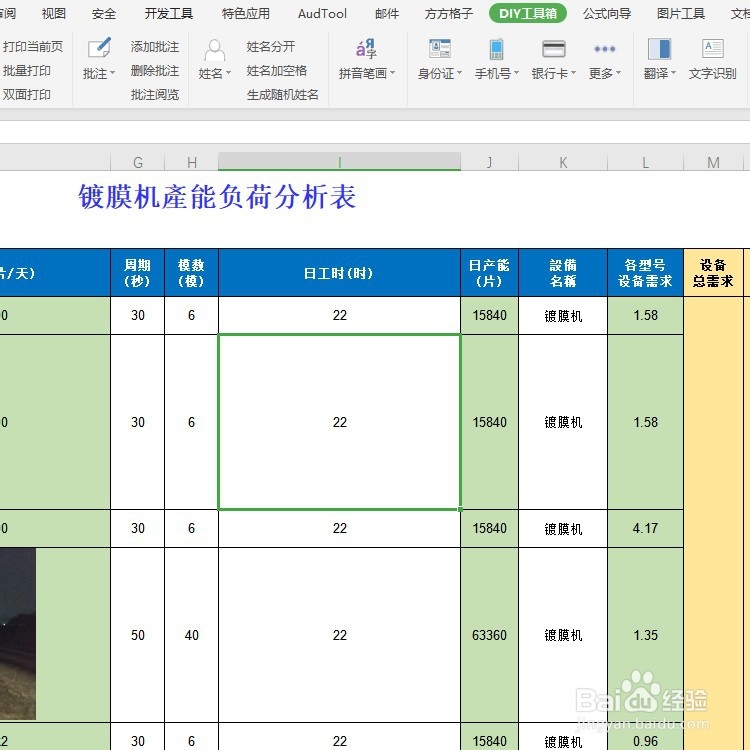750x750 pixels.
Task: Open the 更多 dropdown
Action: [x=618, y=73]
